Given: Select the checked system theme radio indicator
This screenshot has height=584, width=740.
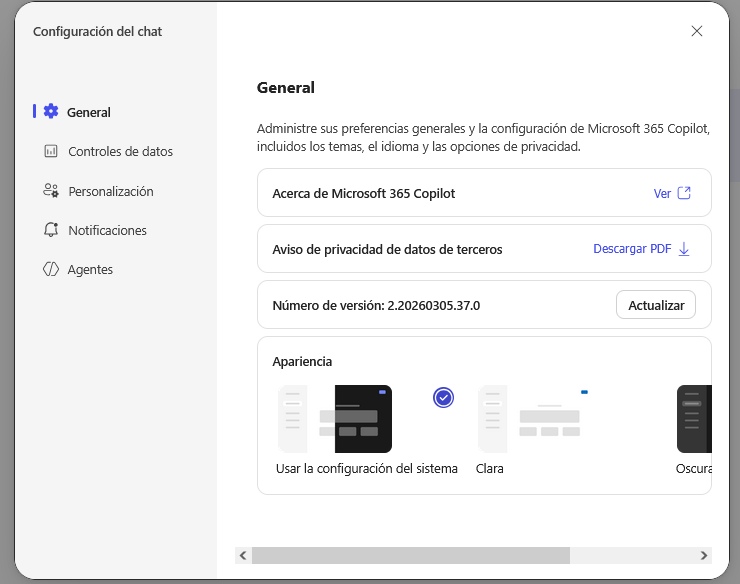Looking at the screenshot, I should [443, 398].
